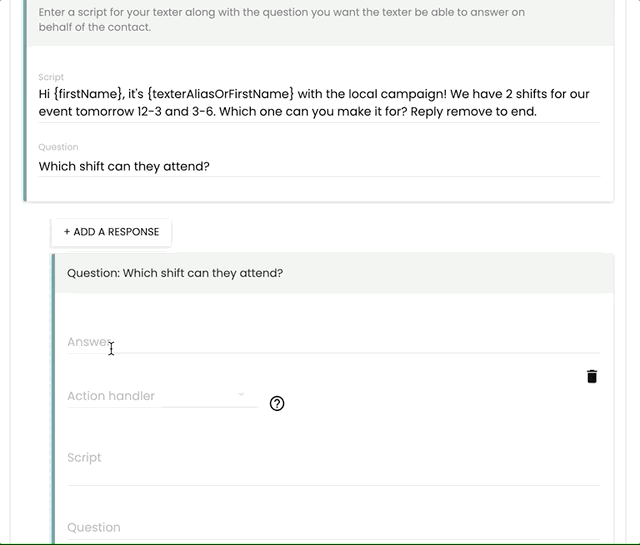Click the empty Question field in the response card
640x545 pixels.
(x=333, y=530)
